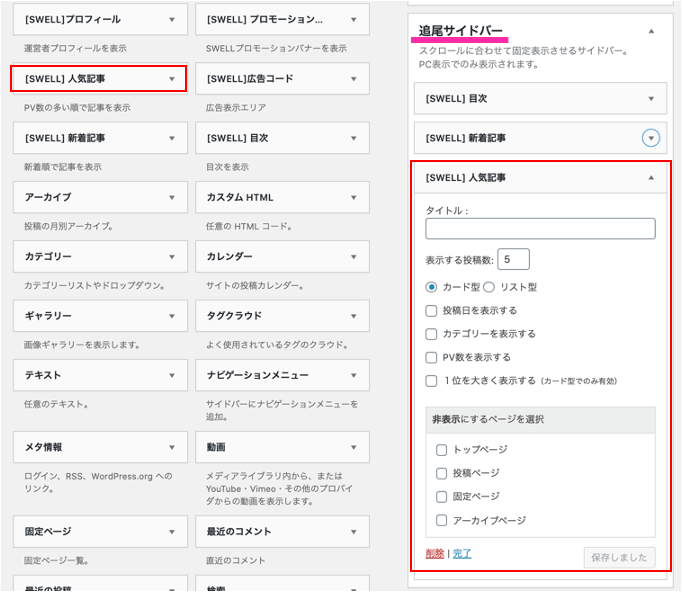
Task: Select the 最近のコメント widget title
Action: (239, 532)
